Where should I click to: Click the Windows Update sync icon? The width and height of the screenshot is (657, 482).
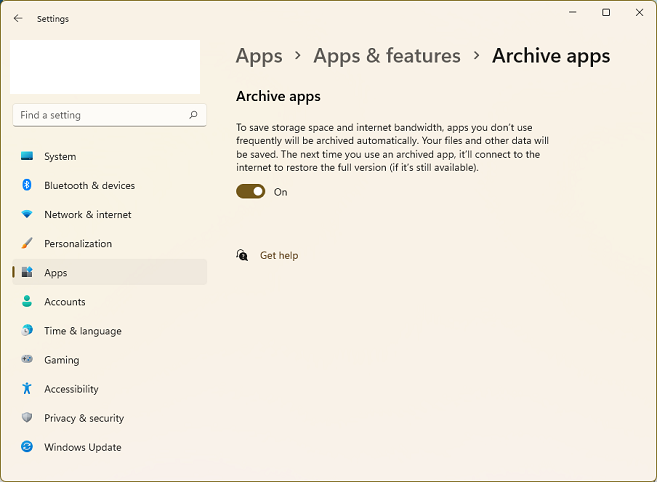pos(27,446)
